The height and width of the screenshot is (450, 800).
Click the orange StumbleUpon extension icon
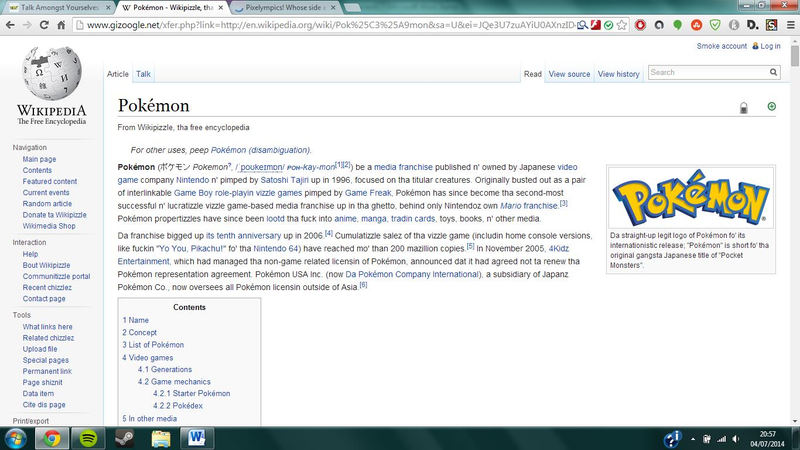click(696, 25)
